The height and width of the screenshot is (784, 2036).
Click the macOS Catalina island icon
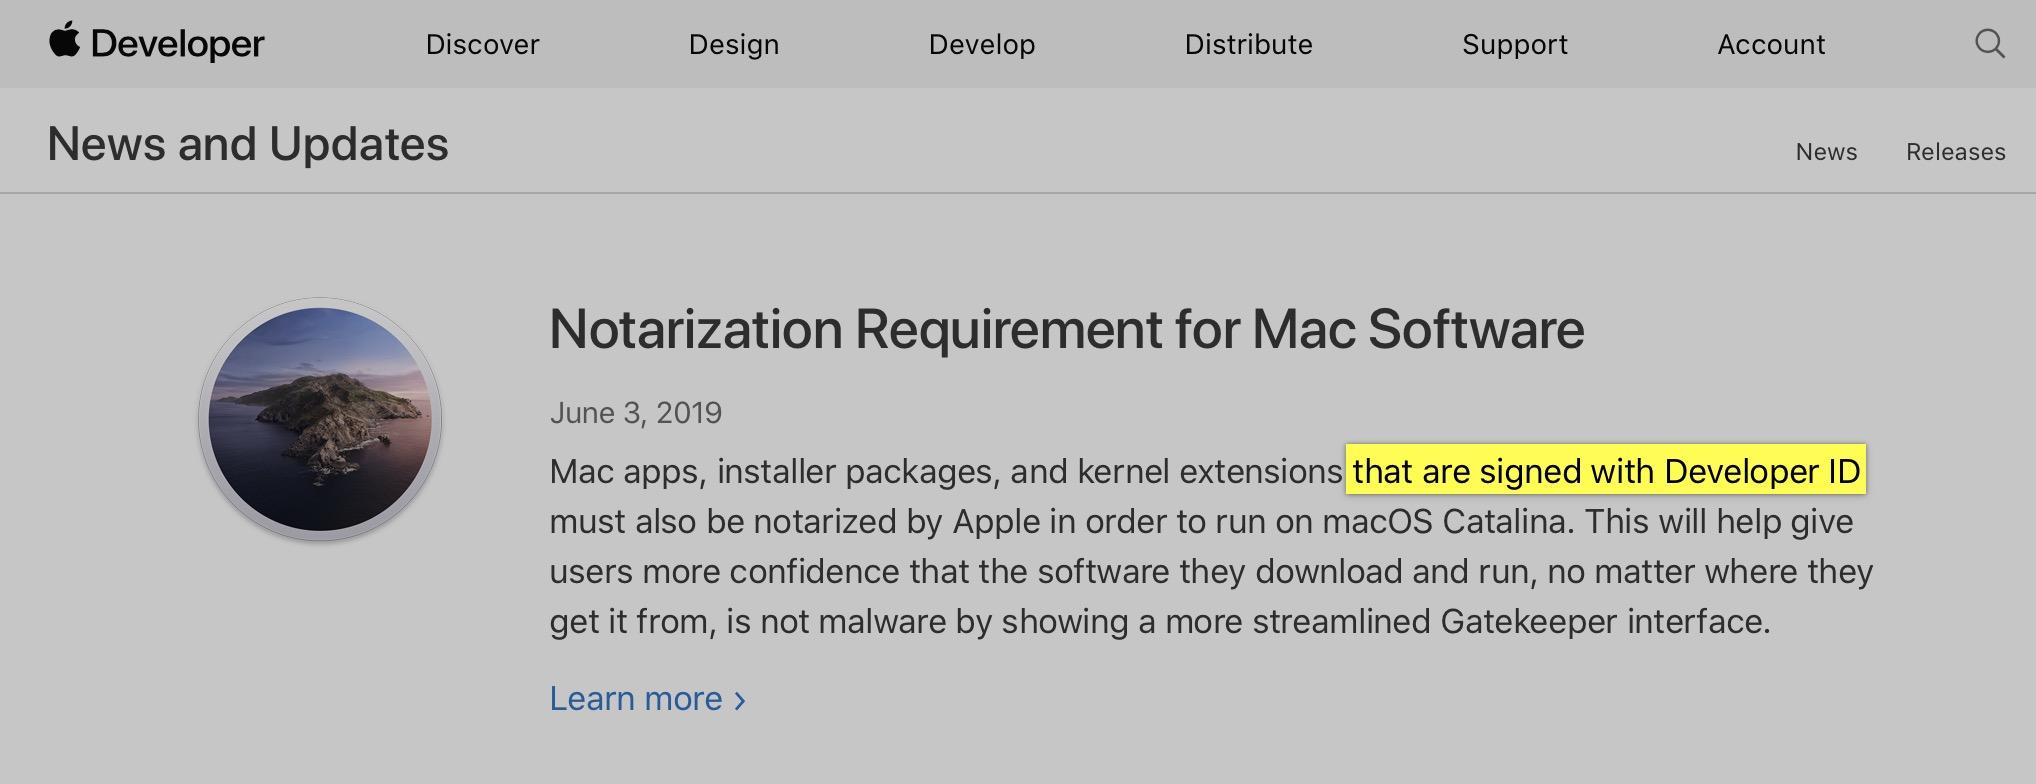[x=320, y=419]
